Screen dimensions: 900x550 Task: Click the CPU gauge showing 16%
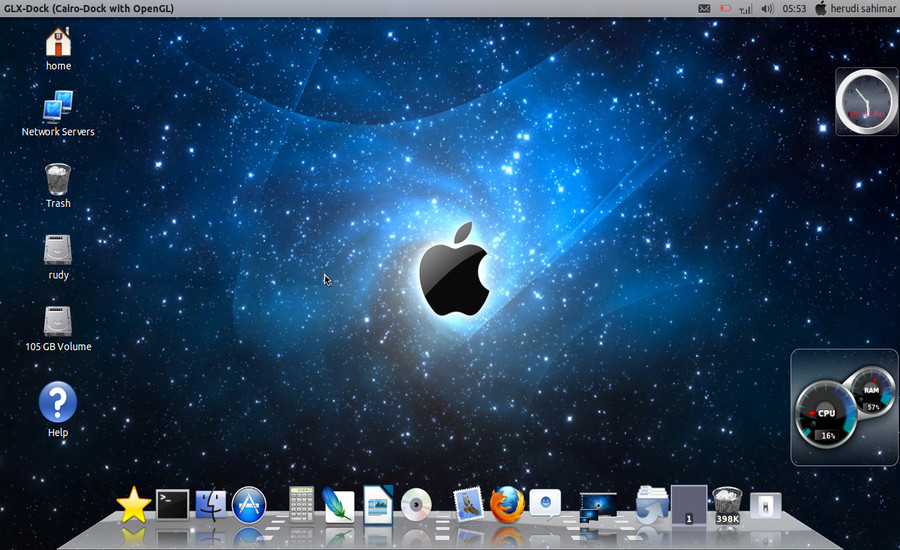(x=826, y=415)
